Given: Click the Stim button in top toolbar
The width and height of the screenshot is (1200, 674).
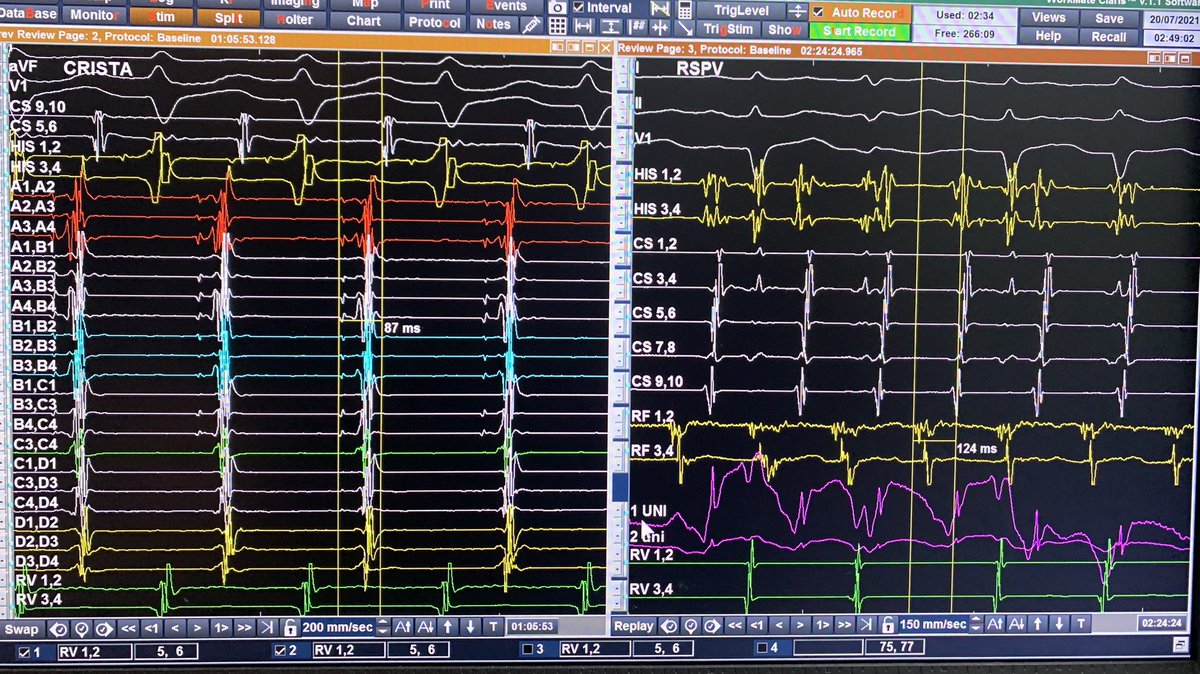Looking at the screenshot, I should coord(160,17).
